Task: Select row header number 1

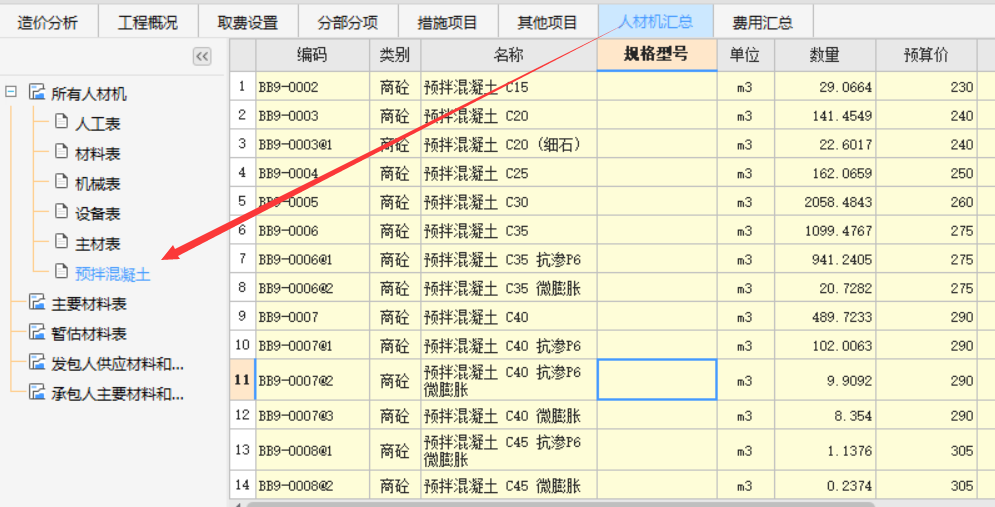Action: coord(242,86)
